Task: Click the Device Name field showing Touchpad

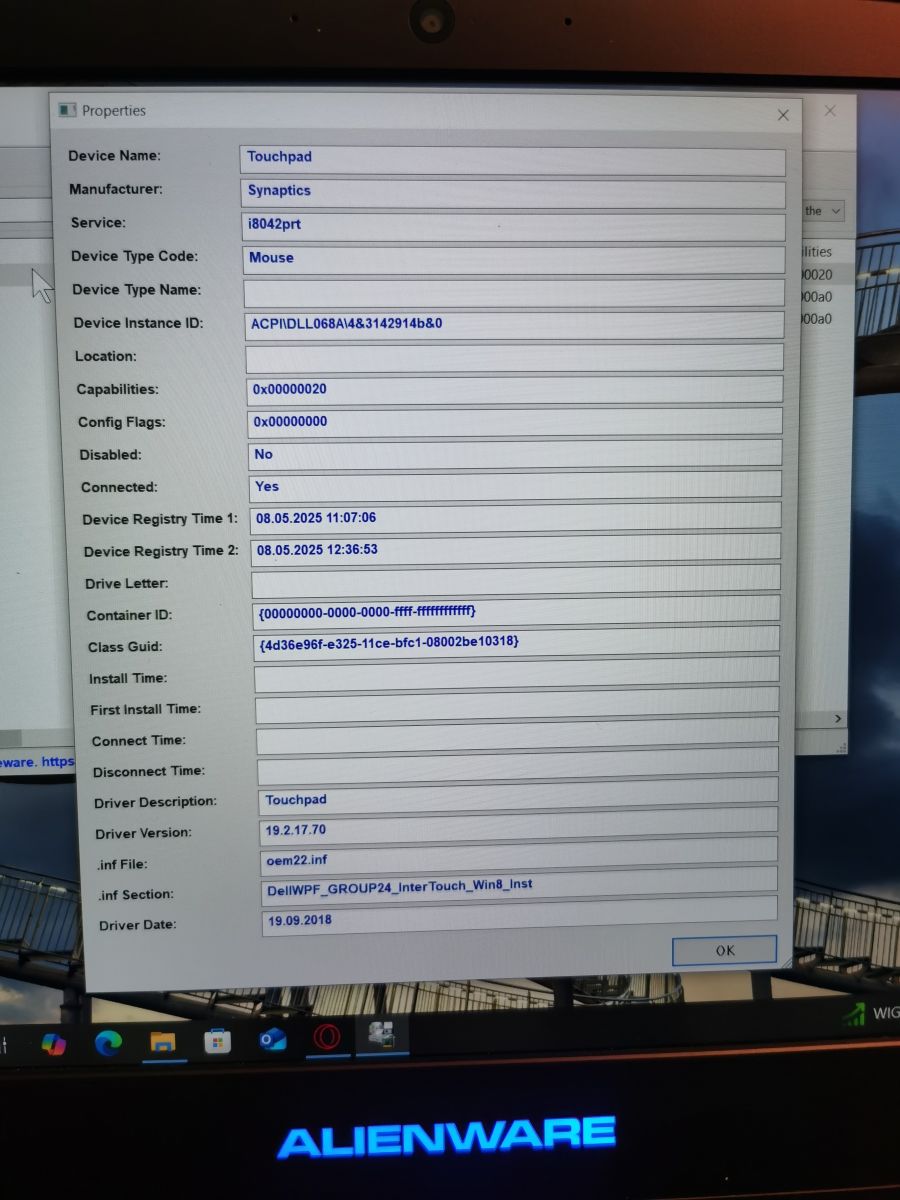Action: click(513, 160)
